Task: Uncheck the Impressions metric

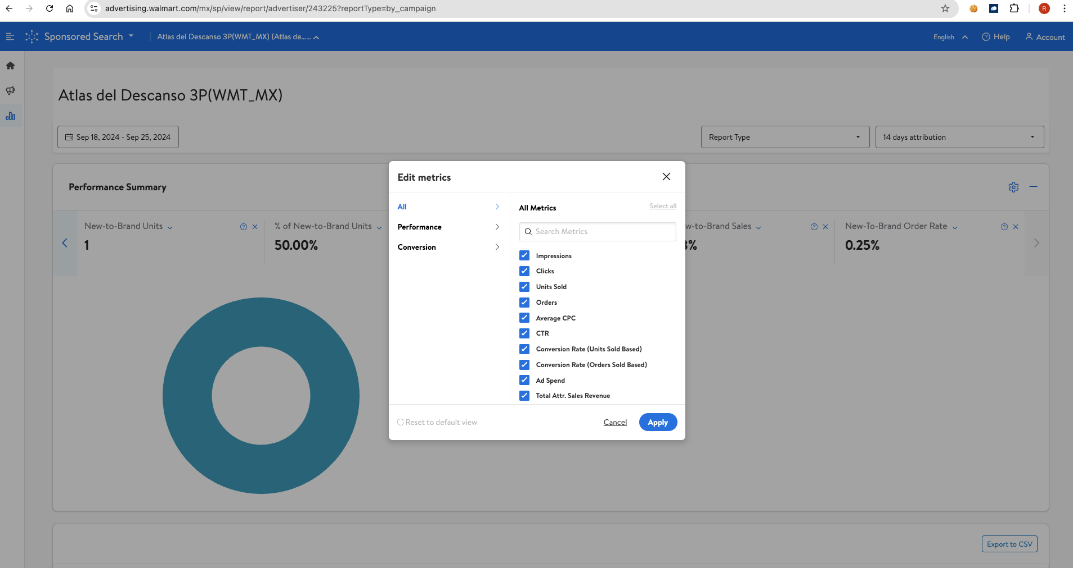Action: coord(524,255)
